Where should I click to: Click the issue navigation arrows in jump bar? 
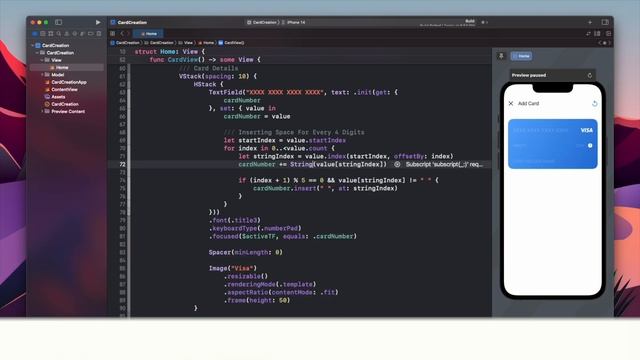pyautogui.click(x=604, y=42)
